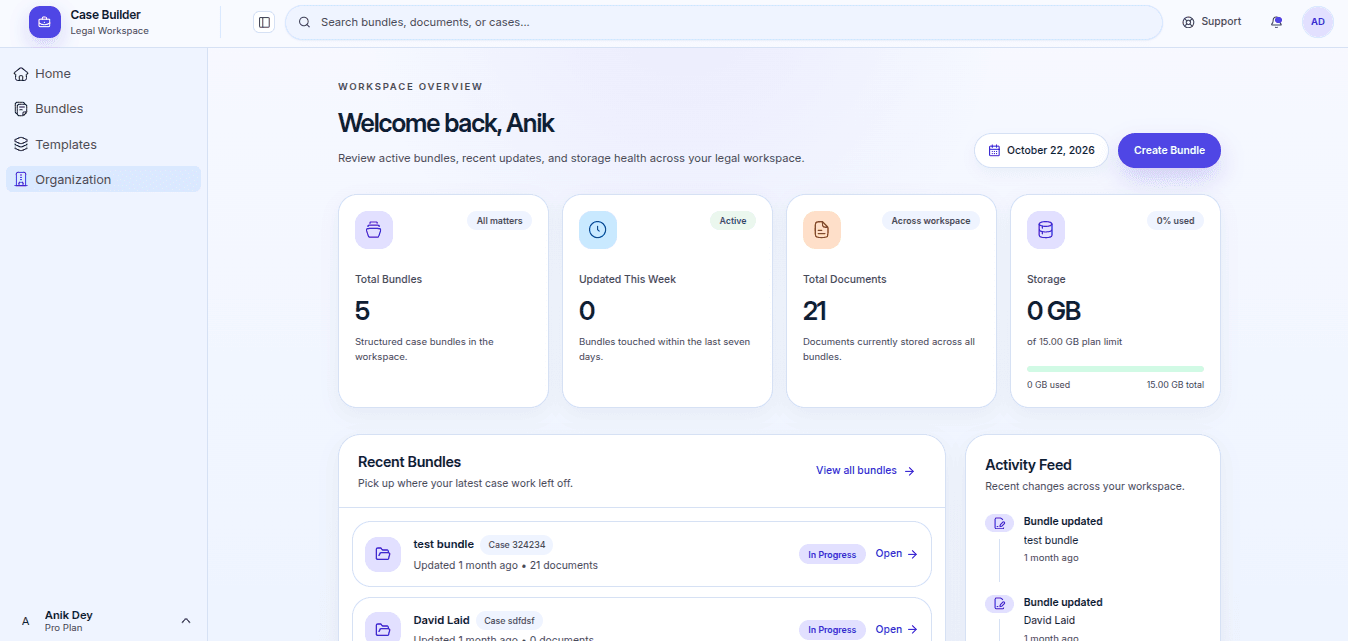Image resolution: width=1348 pixels, height=641 pixels.
Task: Click the Support lifebuoy icon
Action: (1188, 22)
